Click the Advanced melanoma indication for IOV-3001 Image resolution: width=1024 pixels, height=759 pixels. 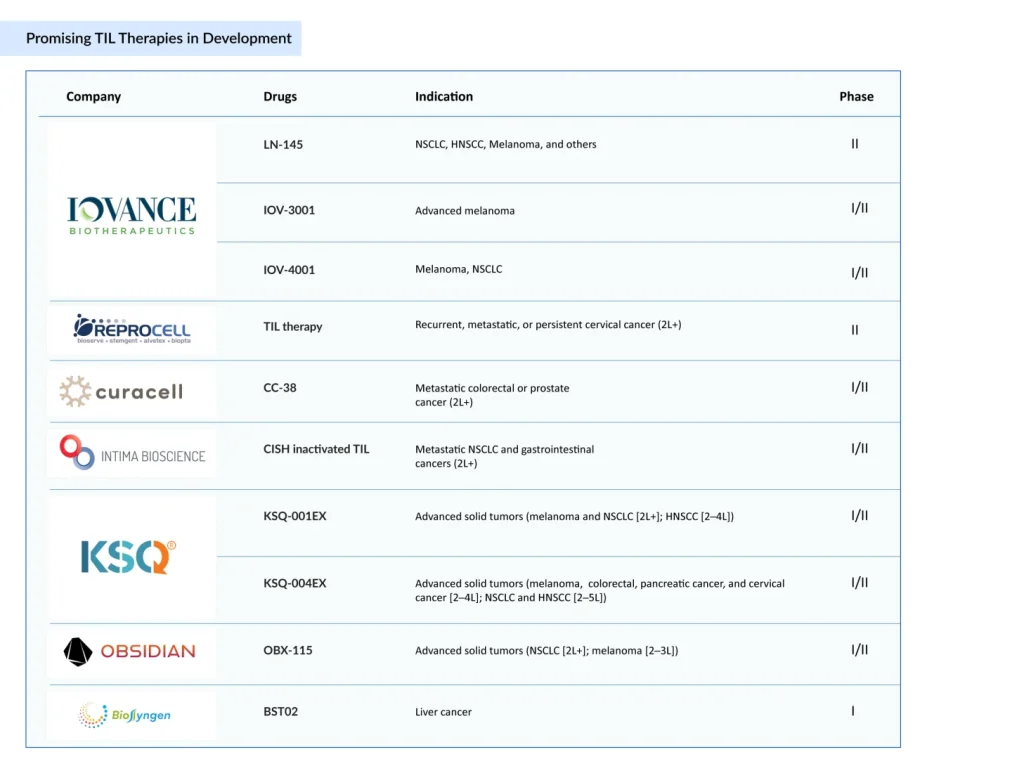465,211
